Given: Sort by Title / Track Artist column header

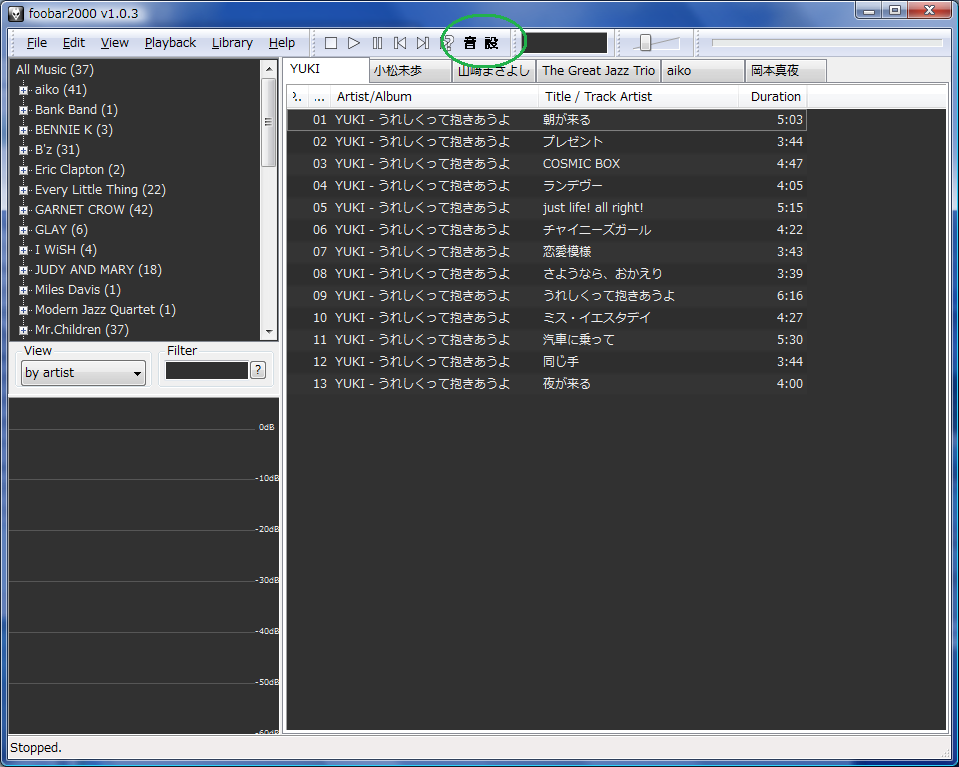Looking at the screenshot, I should tap(639, 97).
